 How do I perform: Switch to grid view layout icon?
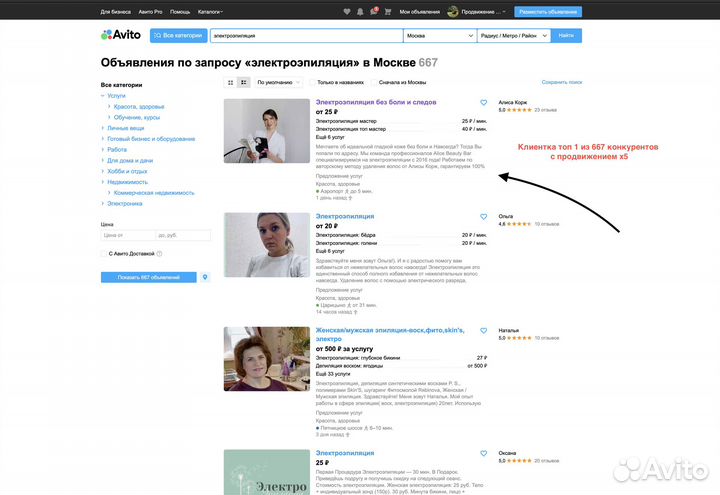(231, 83)
